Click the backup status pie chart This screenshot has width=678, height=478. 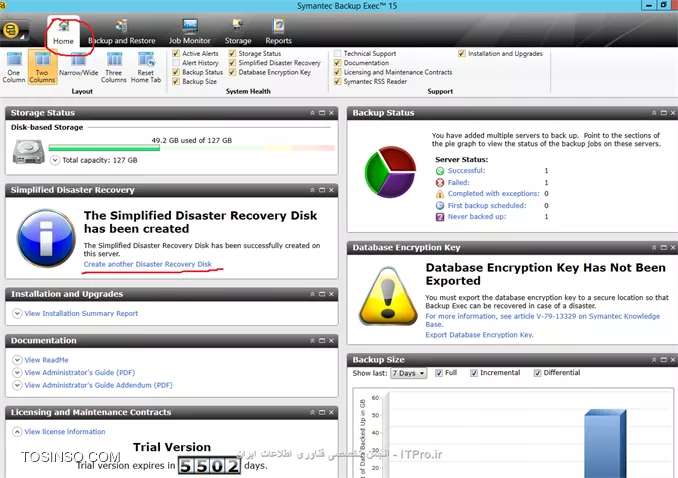tap(390, 172)
